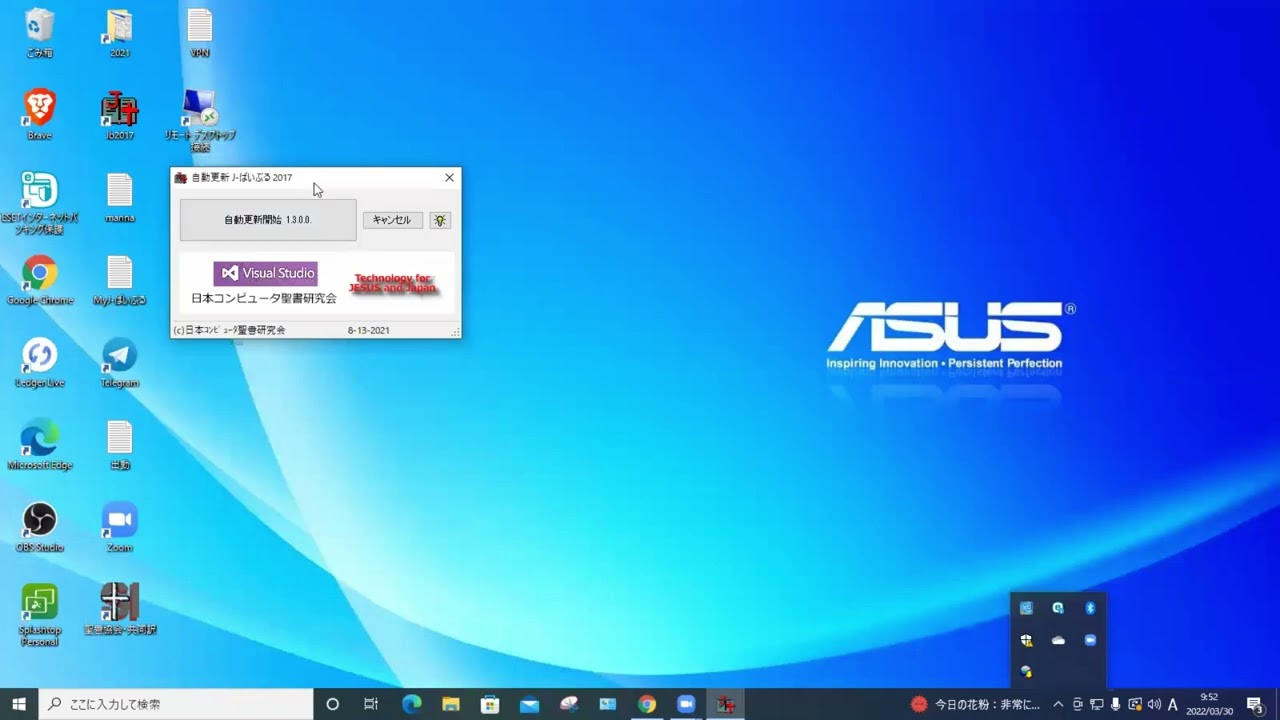
Task: Select the Splashtop Personal desktop shortcut
Action: 40,615
